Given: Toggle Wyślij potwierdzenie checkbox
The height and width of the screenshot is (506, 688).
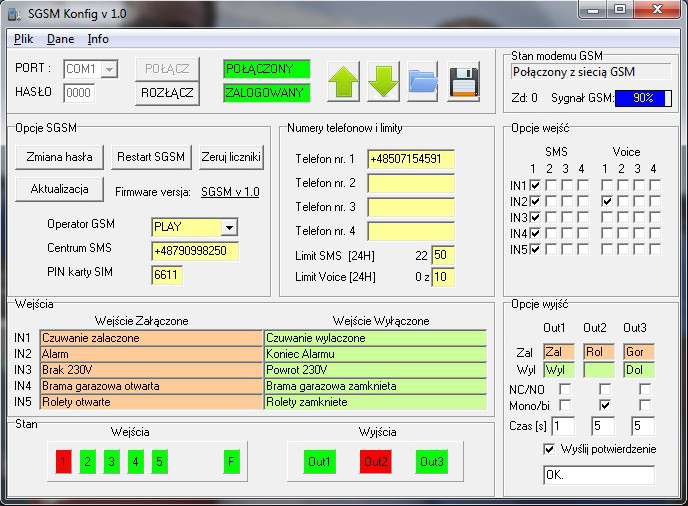Looking at the screenshot, I should point(549,449).
